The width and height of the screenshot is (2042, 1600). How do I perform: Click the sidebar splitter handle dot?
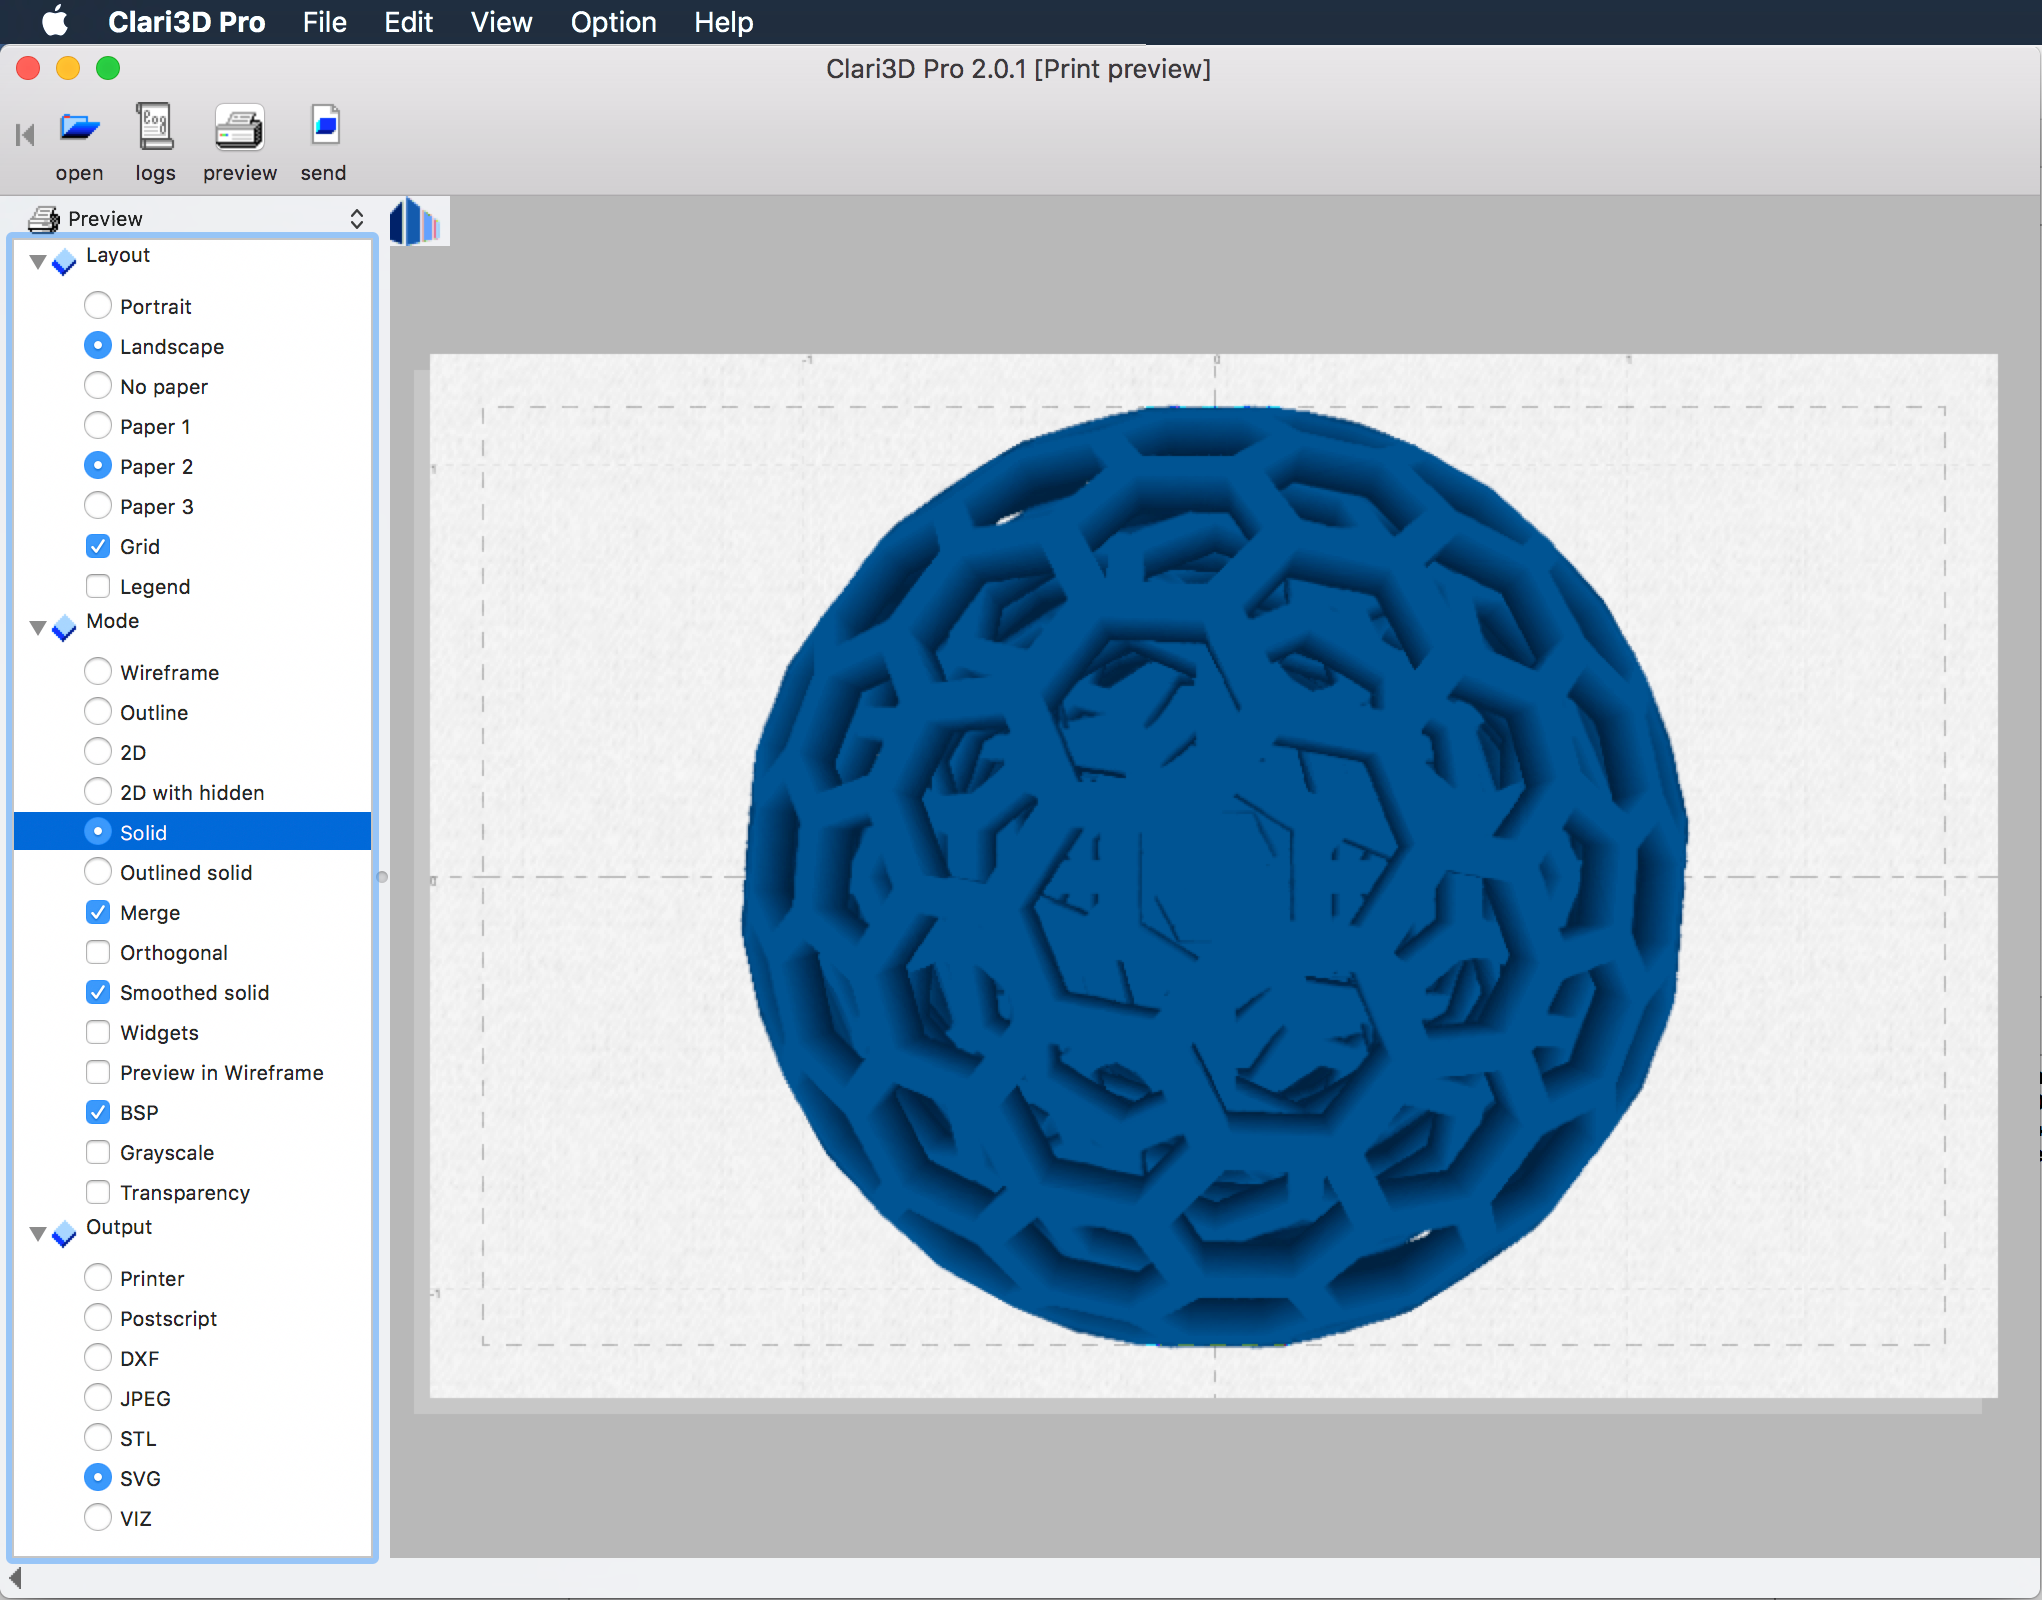tap(381, 877)
